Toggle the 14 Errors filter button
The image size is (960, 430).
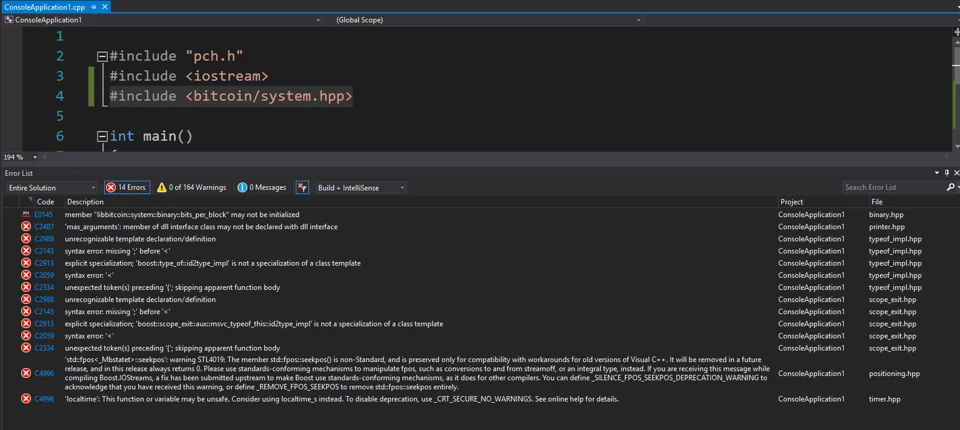tap(127, 187)
